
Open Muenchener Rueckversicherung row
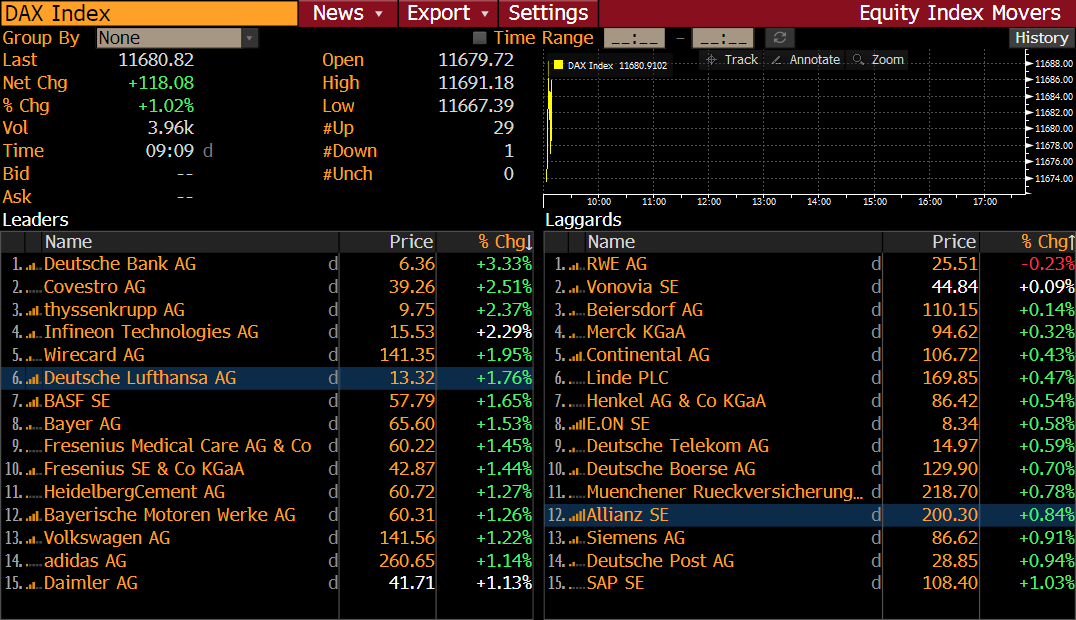pos(810,492)
